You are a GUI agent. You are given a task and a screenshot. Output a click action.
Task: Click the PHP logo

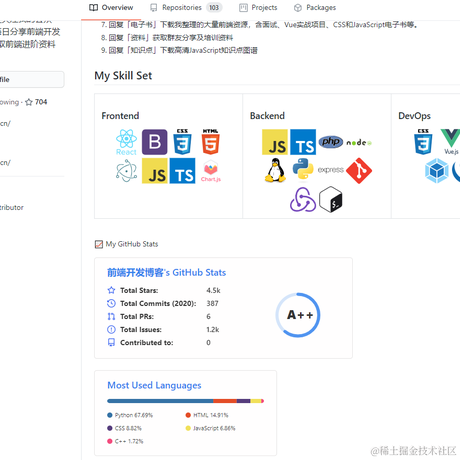pos(331,142)
